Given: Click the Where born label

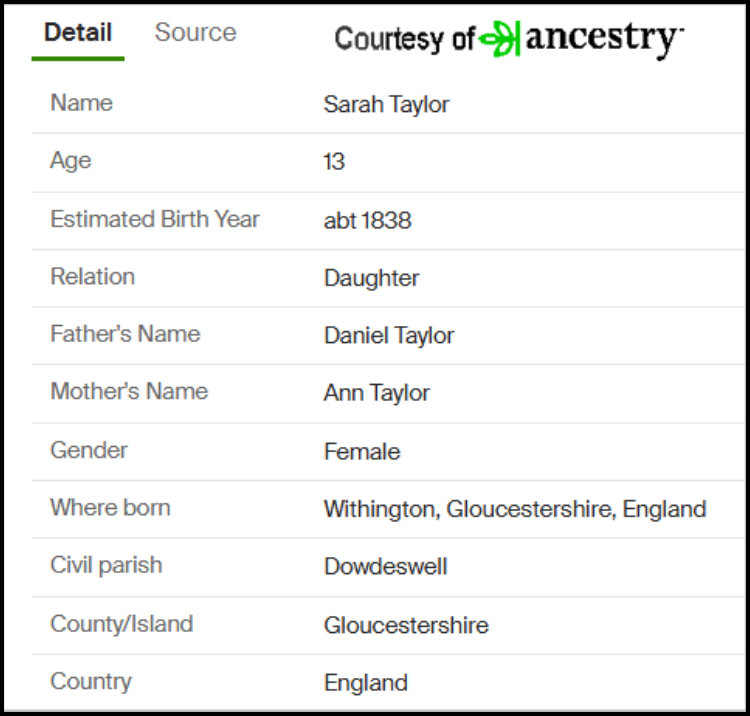Looking at the screenshot, I should [110, 507].
